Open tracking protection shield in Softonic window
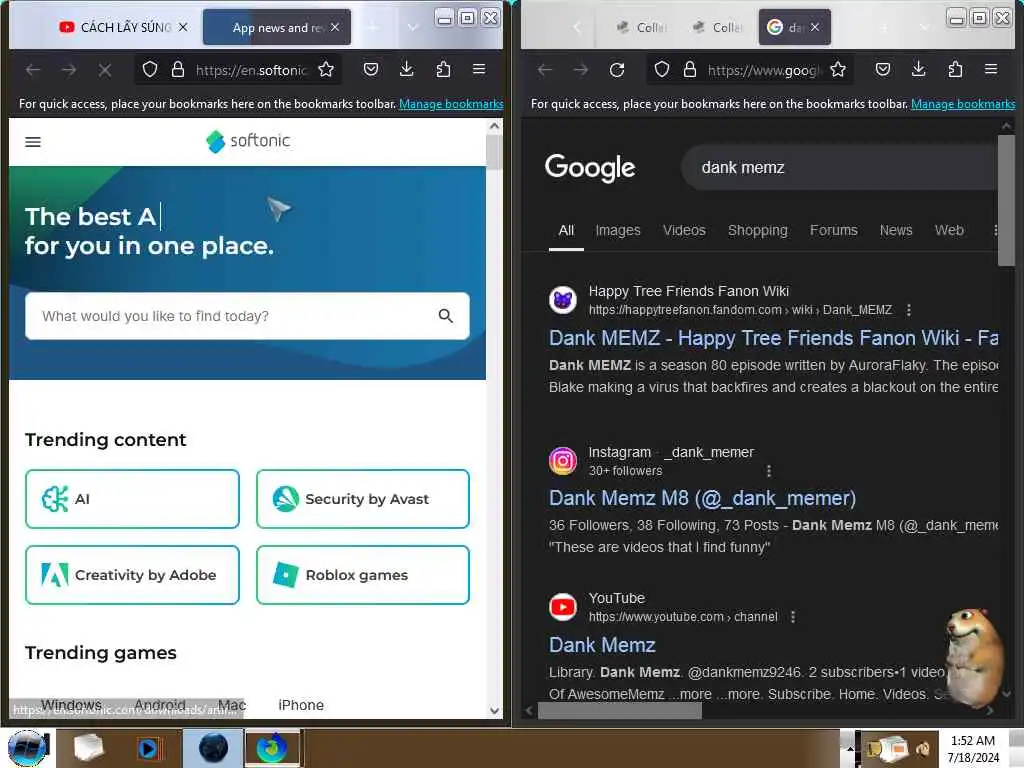The image size is (1024, 768). 150,69
